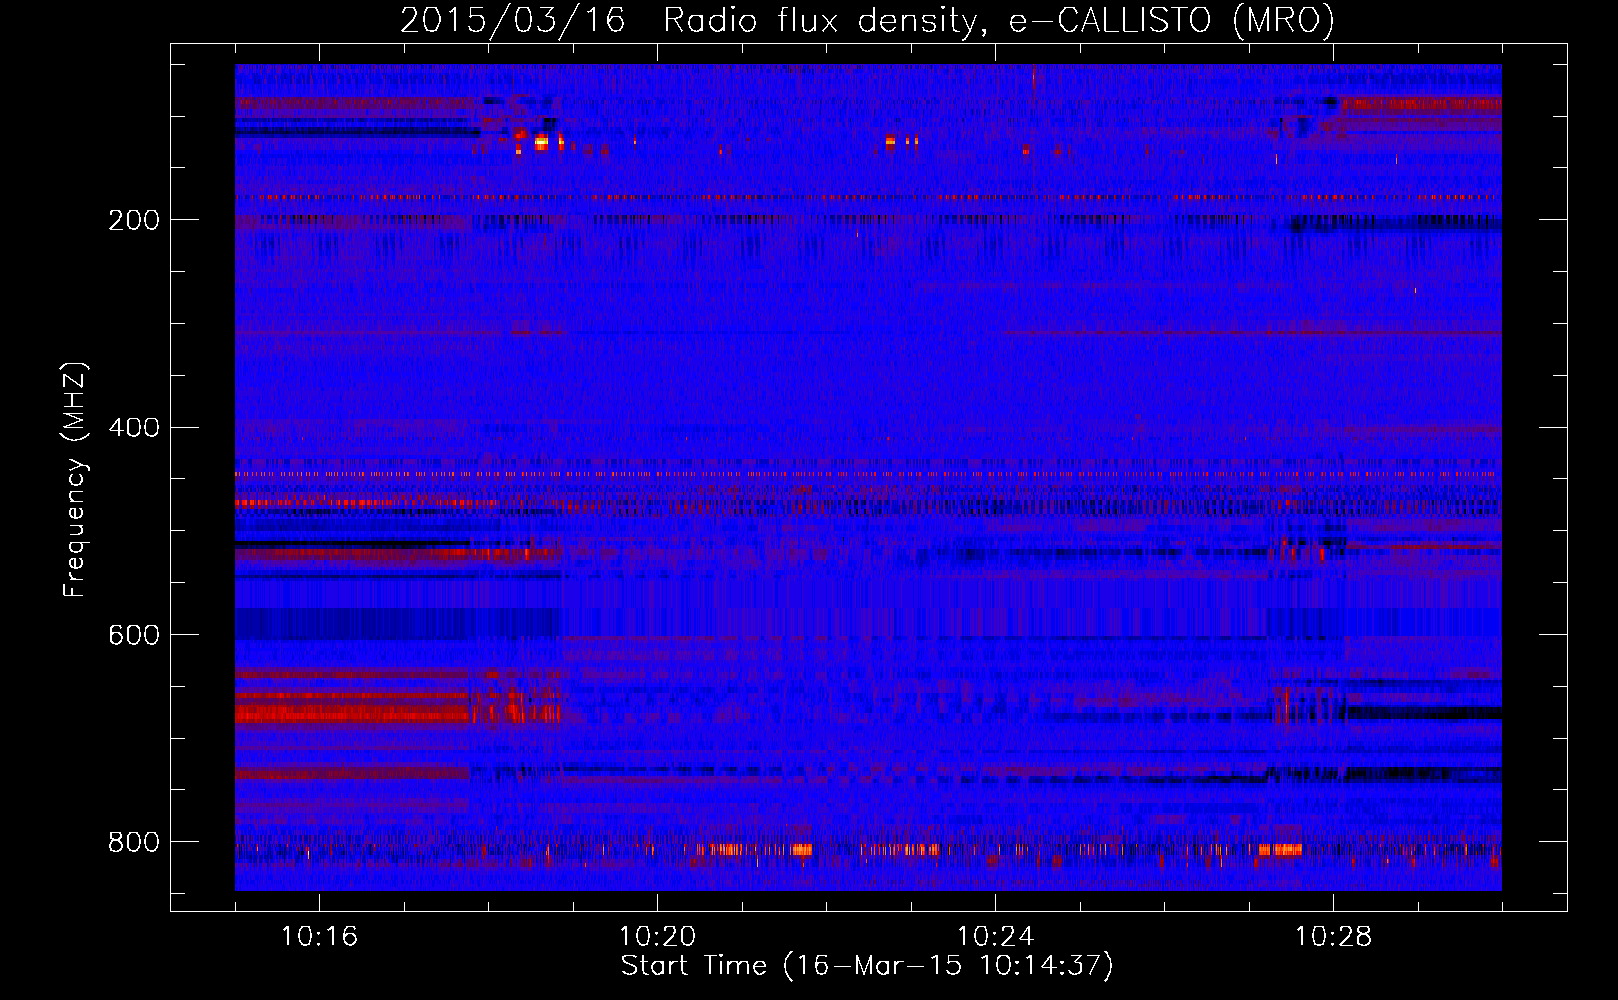Click the 400 frequency tick label

pyautogui.click(x=134, y=428)
